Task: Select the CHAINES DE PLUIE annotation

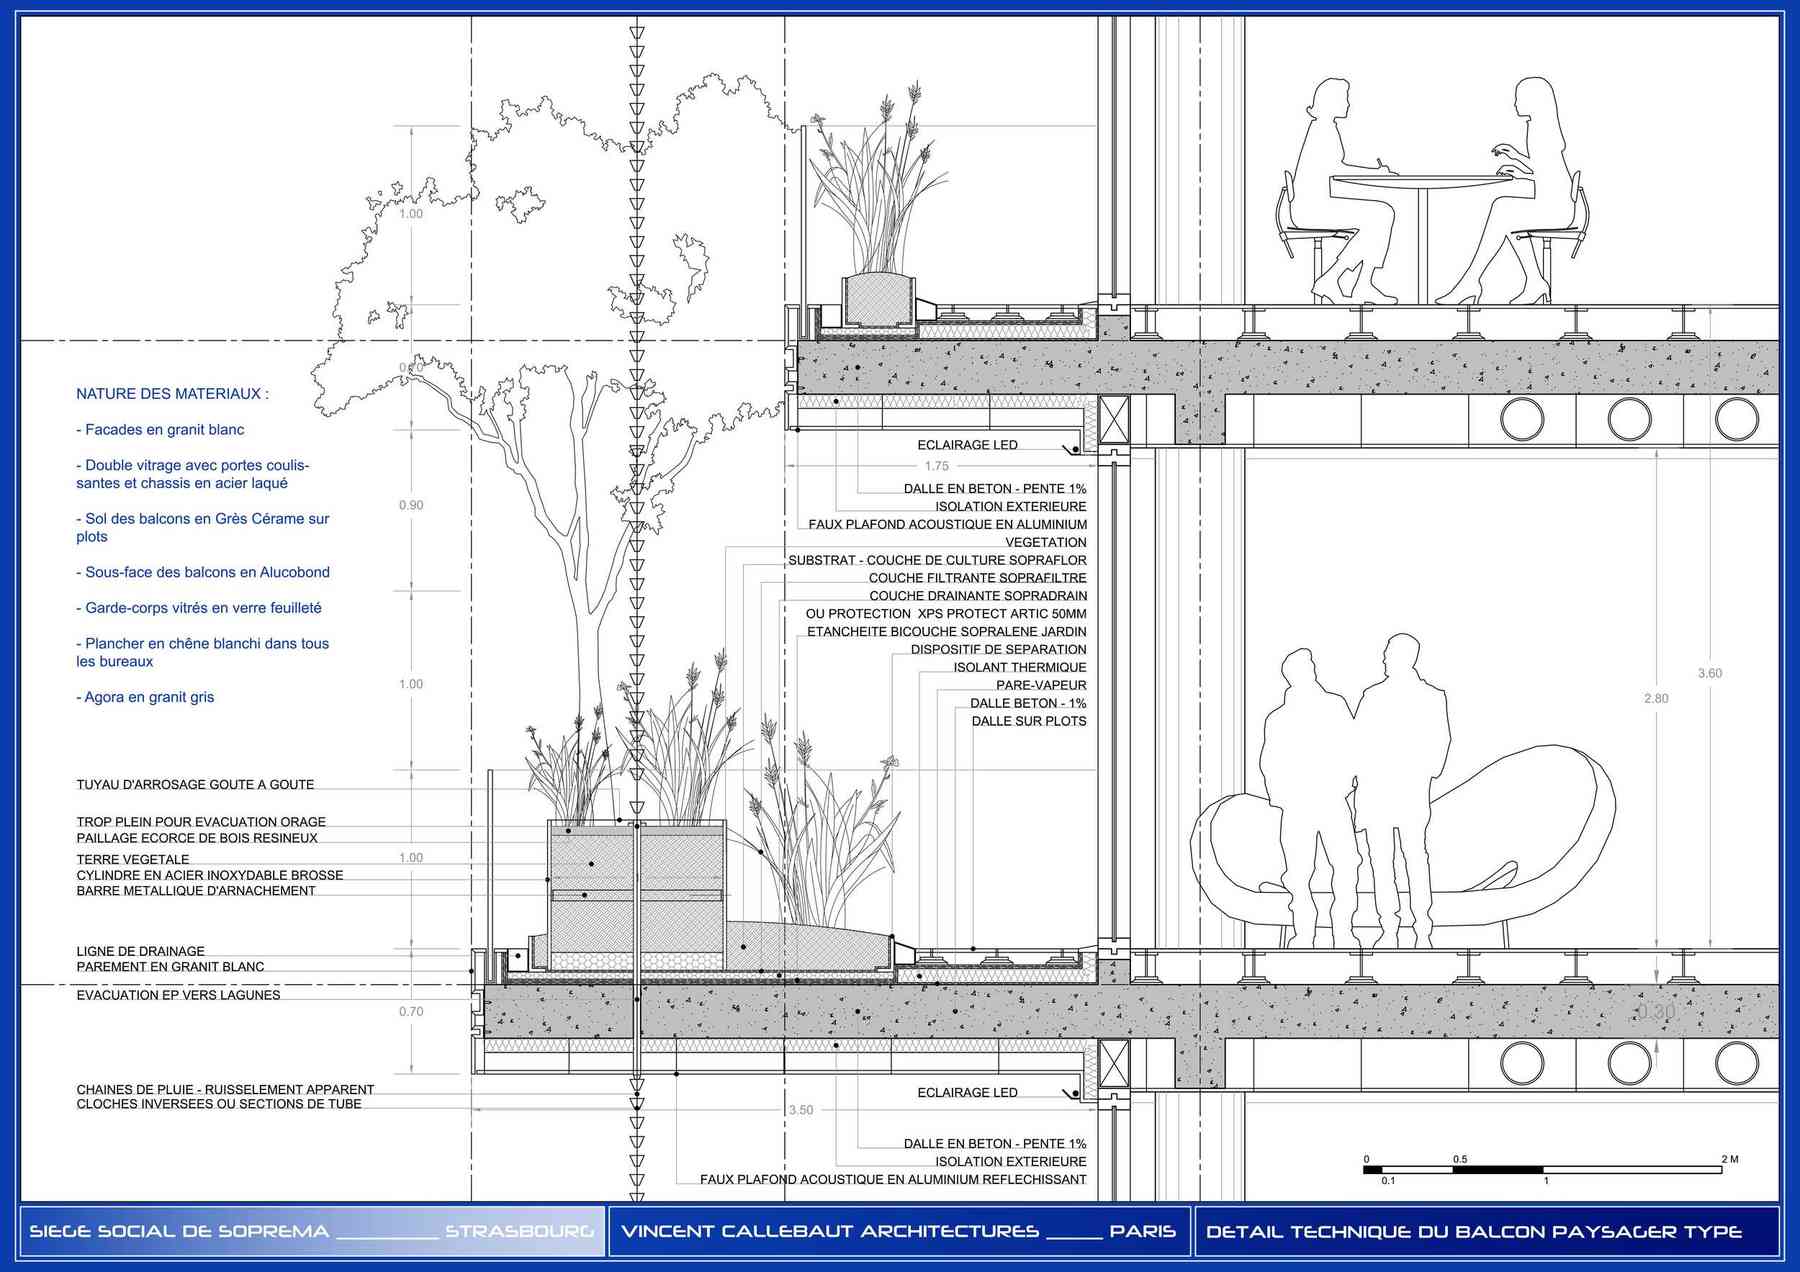Action: click(225, 1089)
